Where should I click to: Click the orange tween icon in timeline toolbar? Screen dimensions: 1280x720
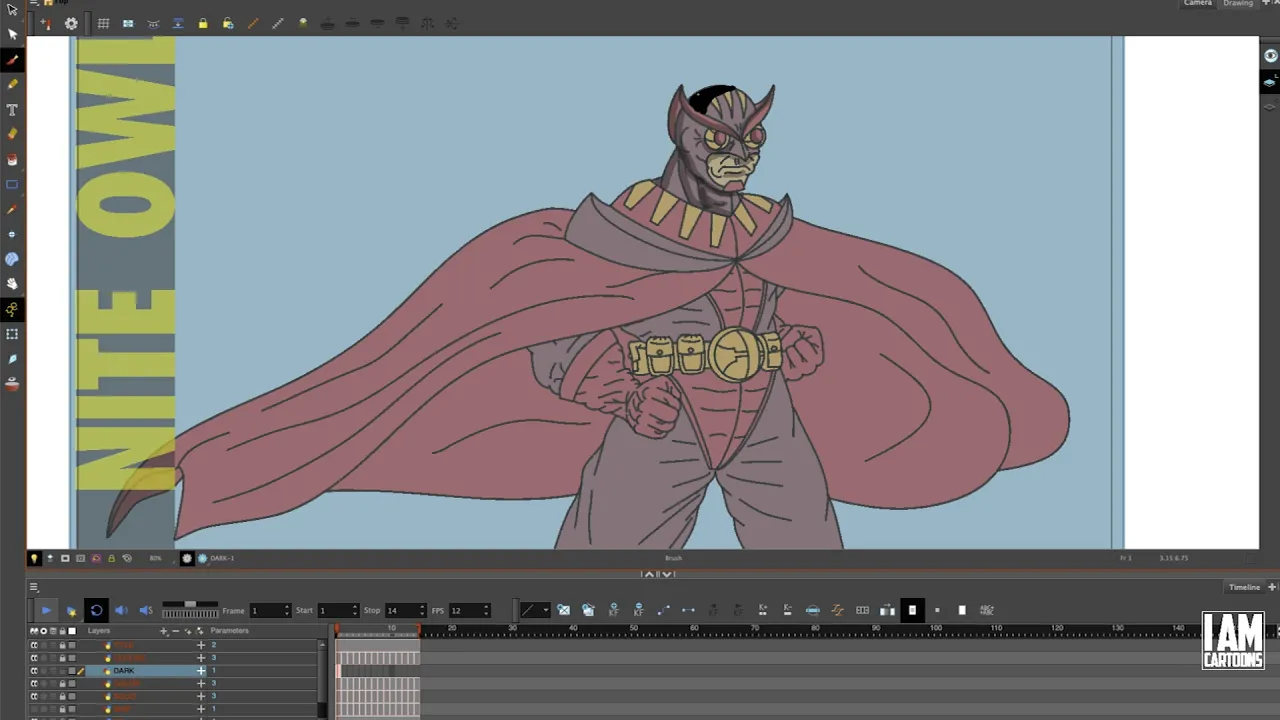click(x=837, y=610)
